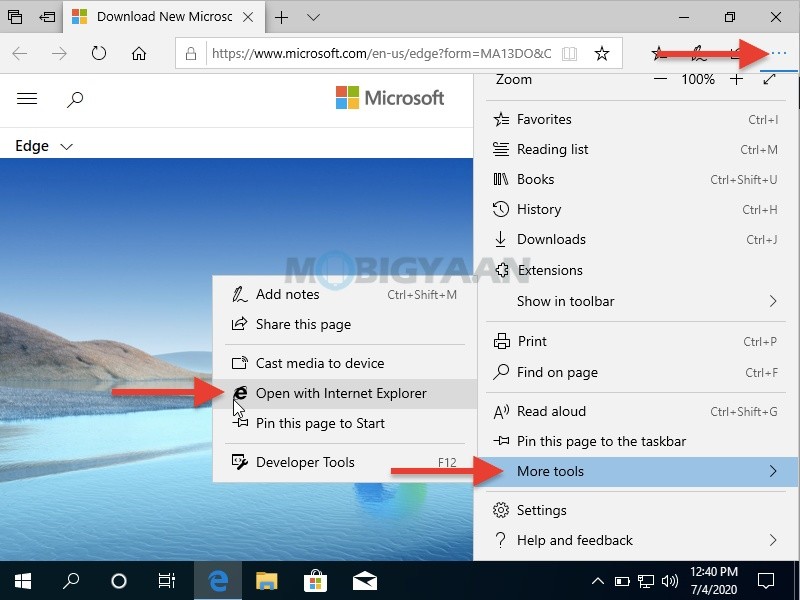
Task: Open Books from the menu
Action: (x=636, y=180)
